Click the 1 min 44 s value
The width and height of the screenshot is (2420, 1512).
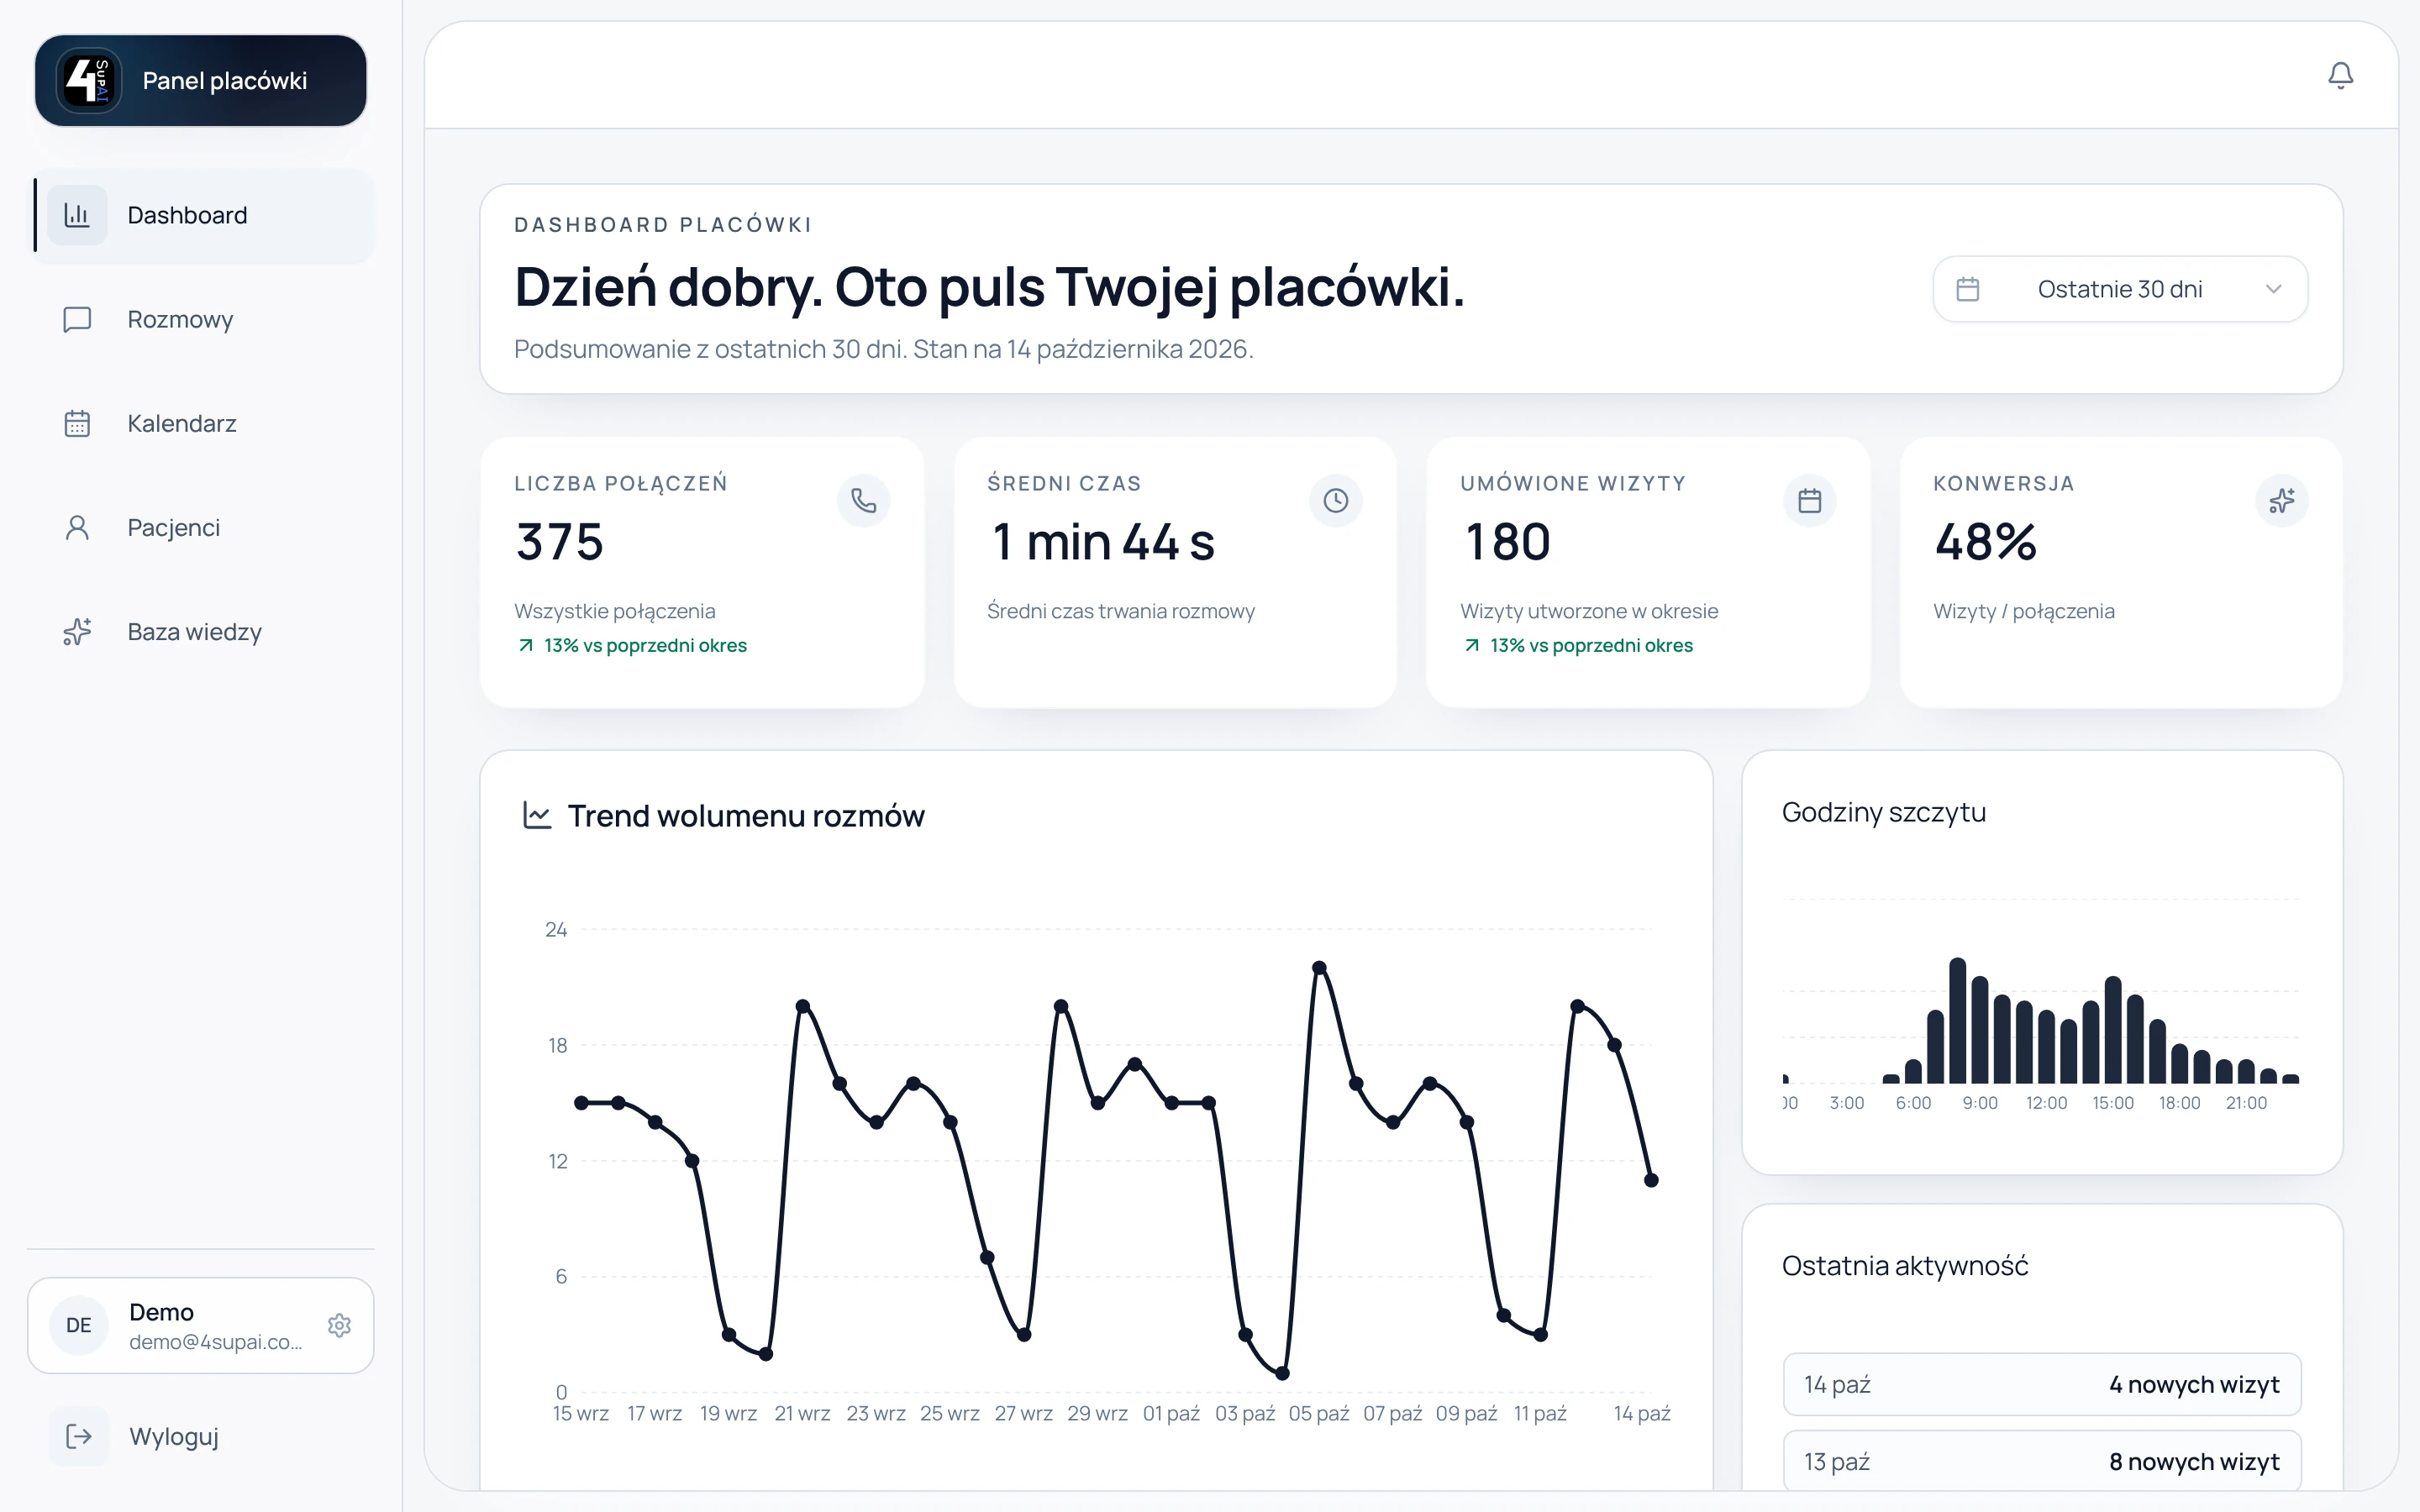(1102, 542)
